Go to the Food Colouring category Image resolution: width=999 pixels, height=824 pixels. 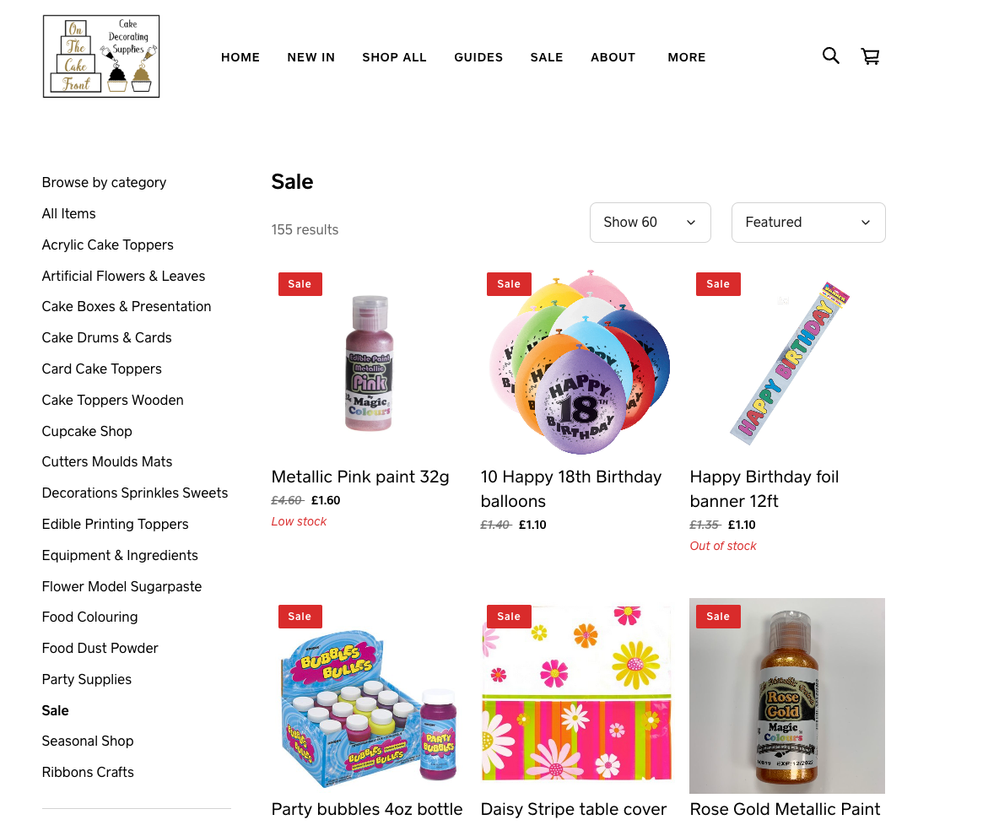point(90,617)
